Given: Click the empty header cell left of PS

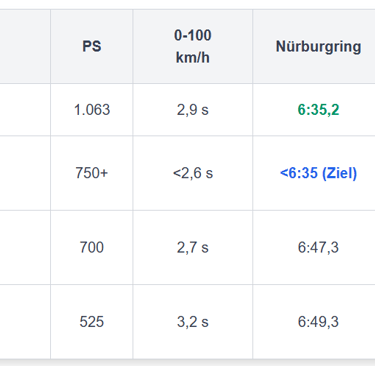Looking at the screenshot, I should [x=25, y=46].
